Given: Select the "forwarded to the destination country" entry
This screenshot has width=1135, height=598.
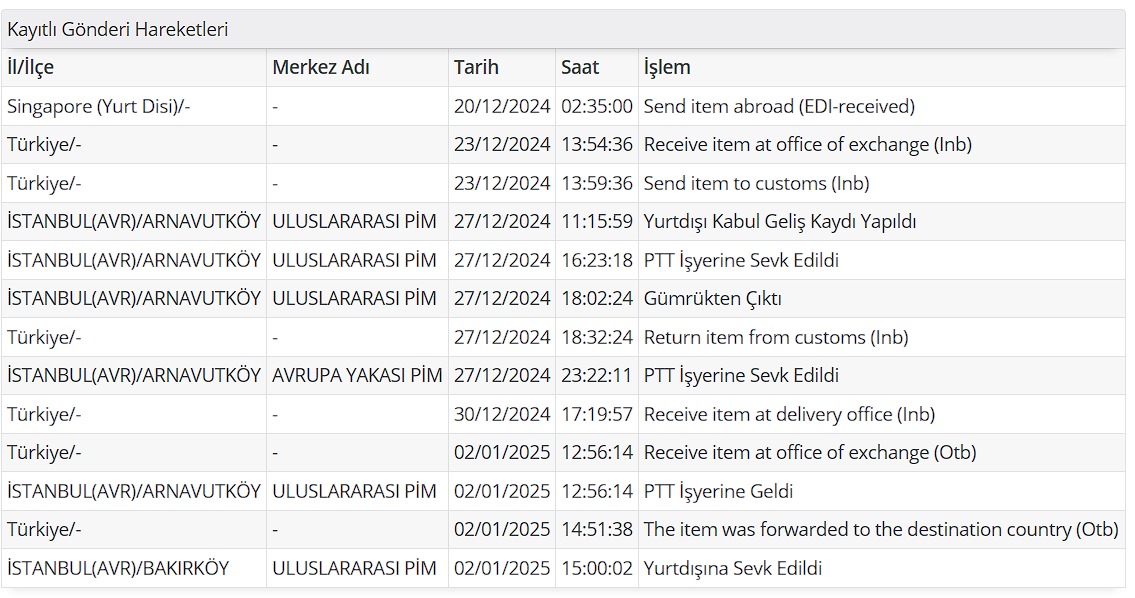Looking at the screenshot, I should [880, 530].
